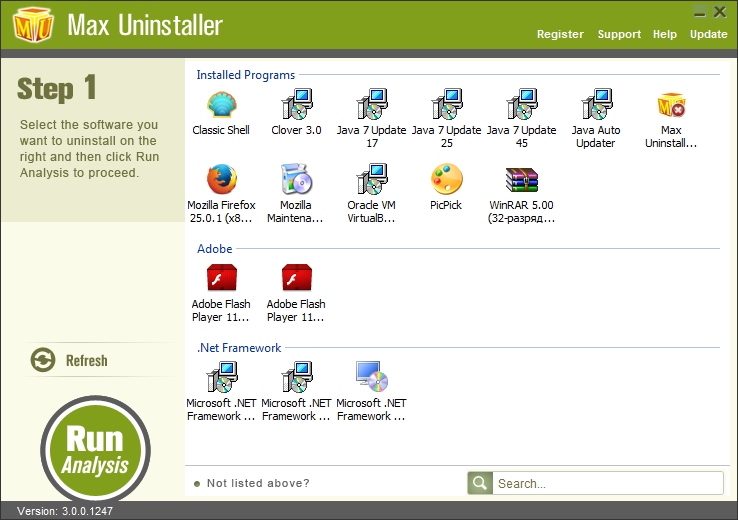Select the WinRAR 5.00 icon
The height and width of the screenshot is (520, 738).
pyautogui.click(x=521, y=180)
